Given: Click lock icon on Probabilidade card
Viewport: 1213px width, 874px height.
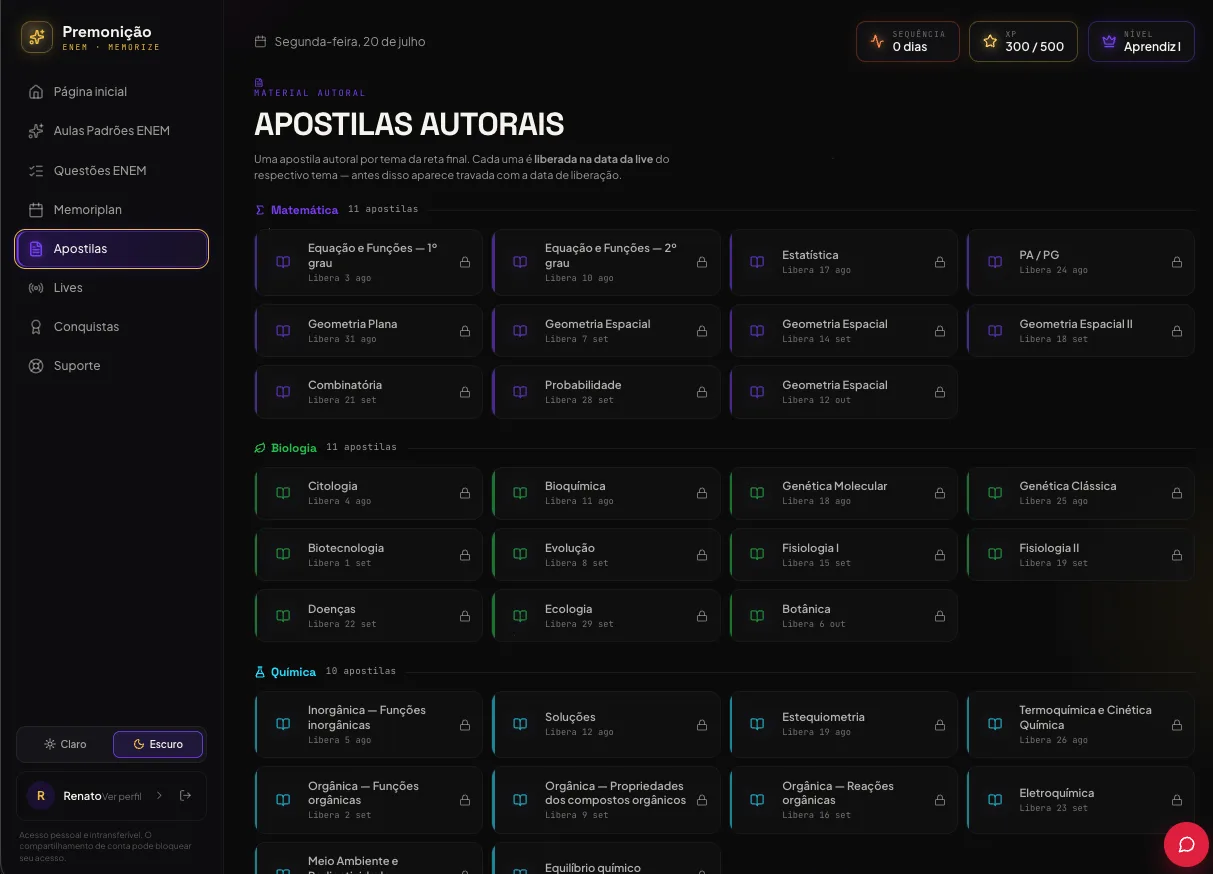Looking at the screenshot, I should click(702, 392).
